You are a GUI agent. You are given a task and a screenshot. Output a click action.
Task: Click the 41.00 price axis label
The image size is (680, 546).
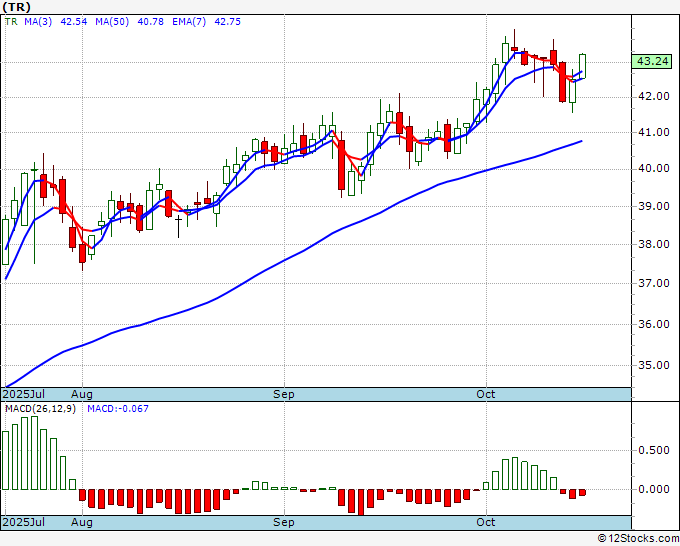pos(654,132)
